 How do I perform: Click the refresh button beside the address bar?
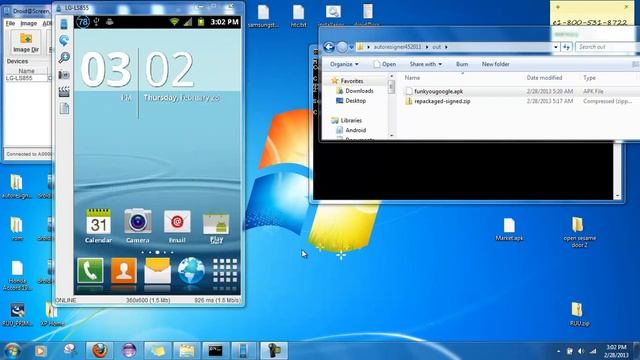coord(566,47)
